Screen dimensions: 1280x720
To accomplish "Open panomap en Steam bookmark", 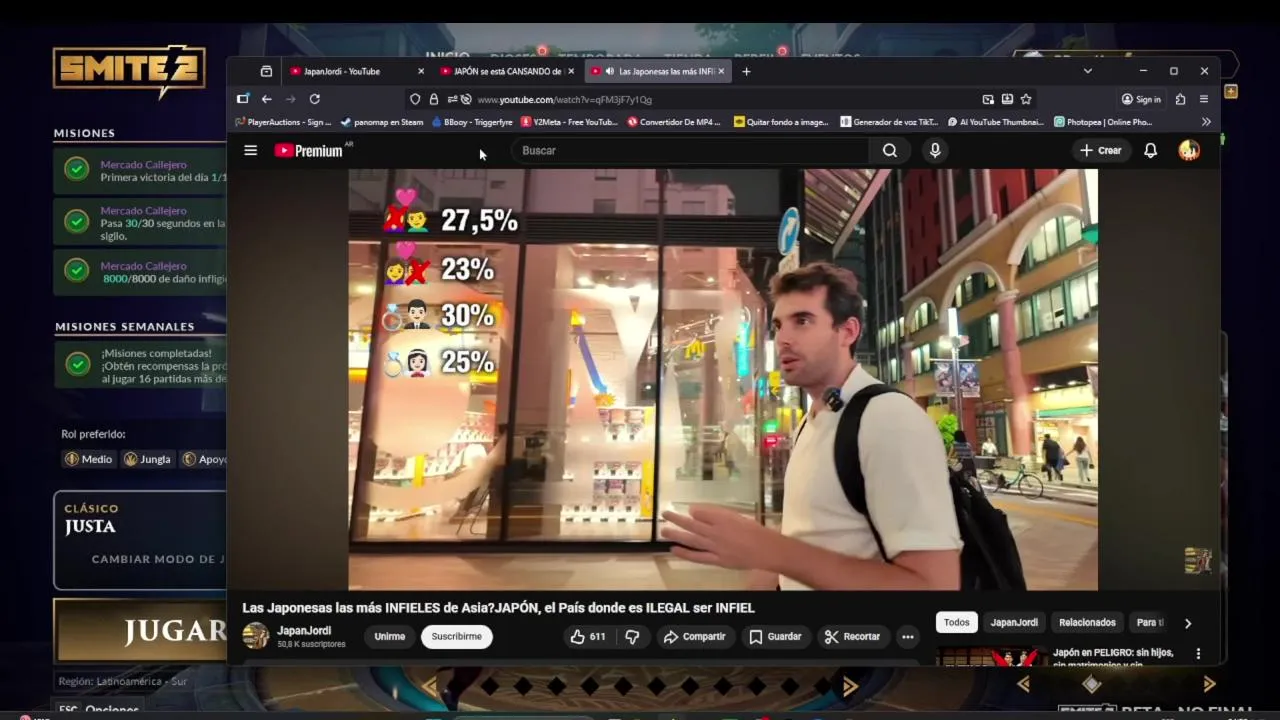I will click(x=382, y=122).
